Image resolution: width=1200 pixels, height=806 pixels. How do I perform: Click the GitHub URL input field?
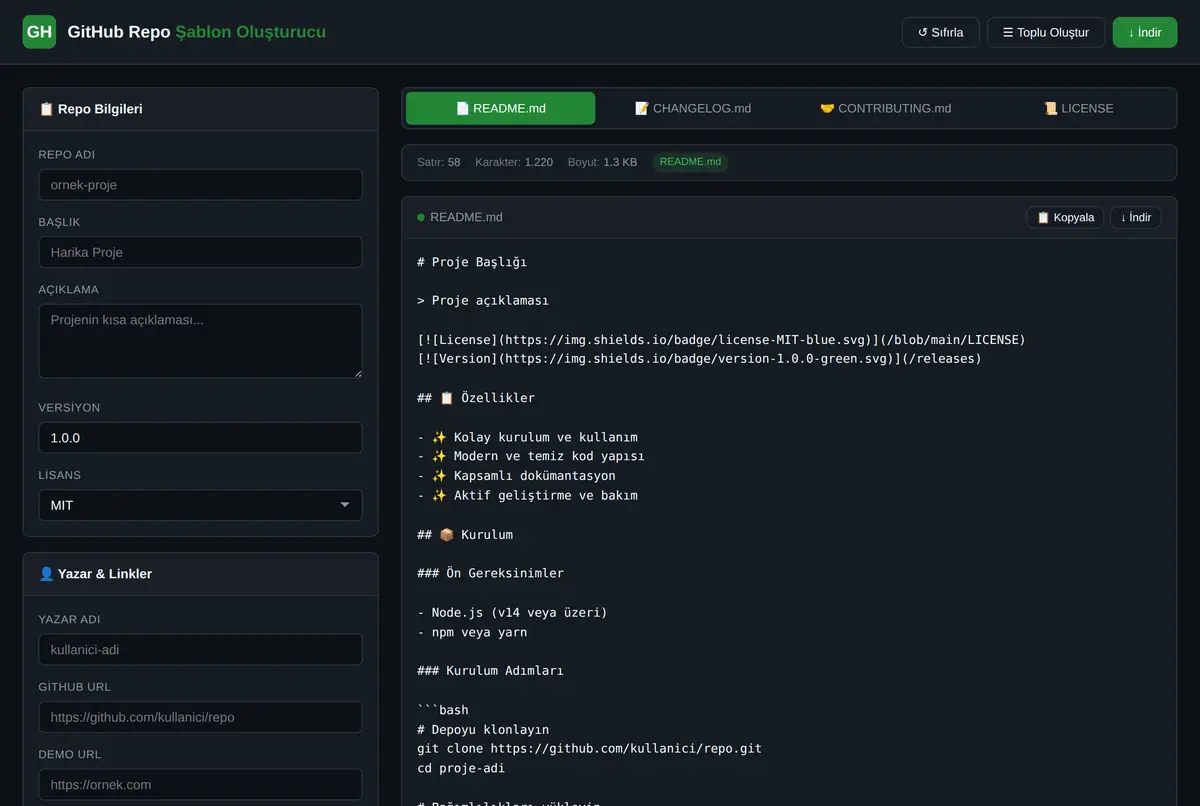(x=200, y=717)
